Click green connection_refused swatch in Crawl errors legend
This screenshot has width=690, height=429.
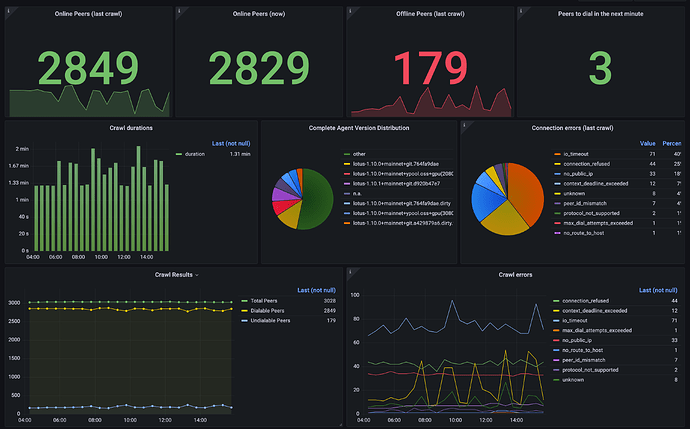click(x=556, y=301)
